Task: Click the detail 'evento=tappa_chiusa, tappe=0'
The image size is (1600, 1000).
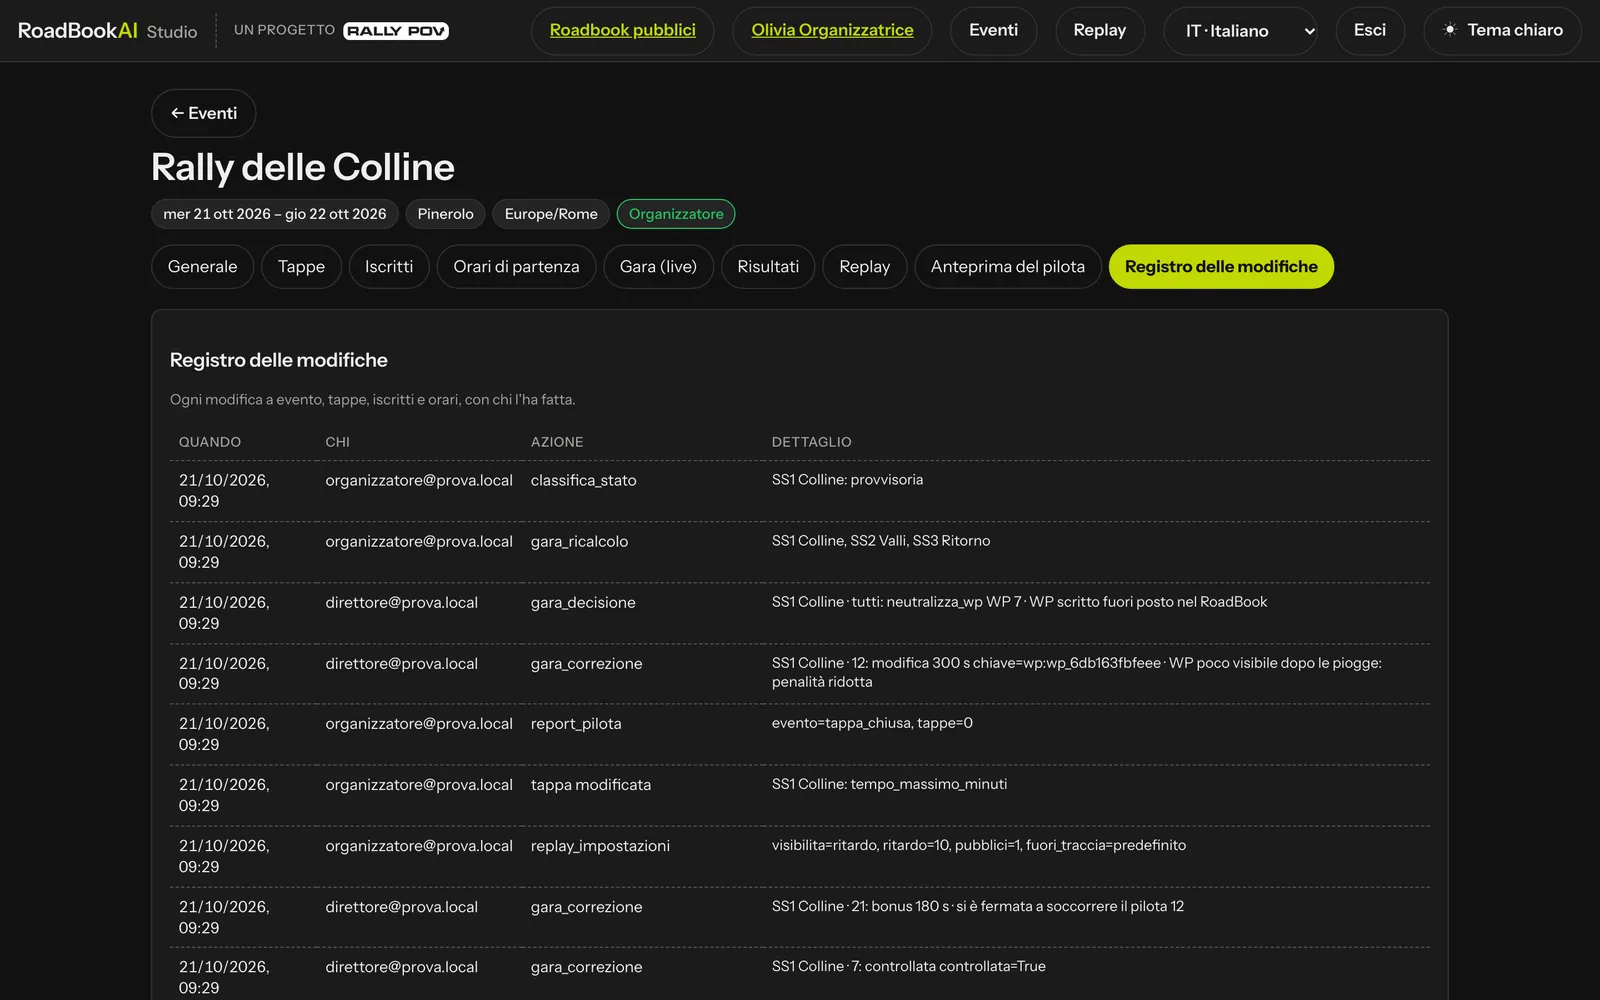Action: tap(872, 723)
